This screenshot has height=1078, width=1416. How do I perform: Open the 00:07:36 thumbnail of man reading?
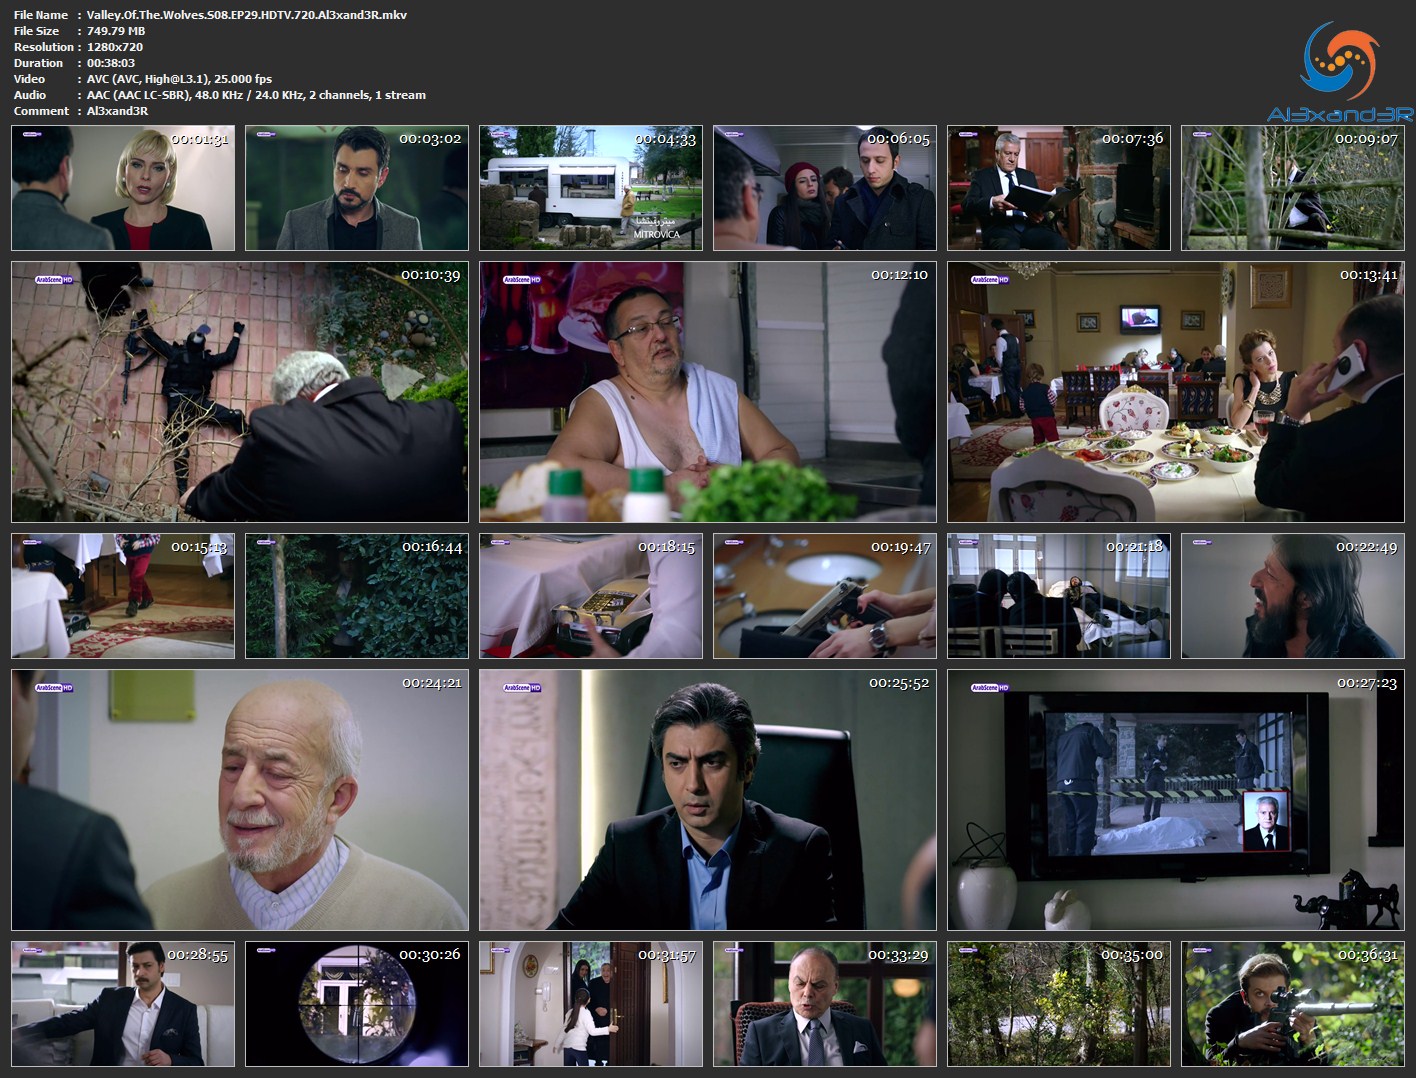click(1059, 188)
